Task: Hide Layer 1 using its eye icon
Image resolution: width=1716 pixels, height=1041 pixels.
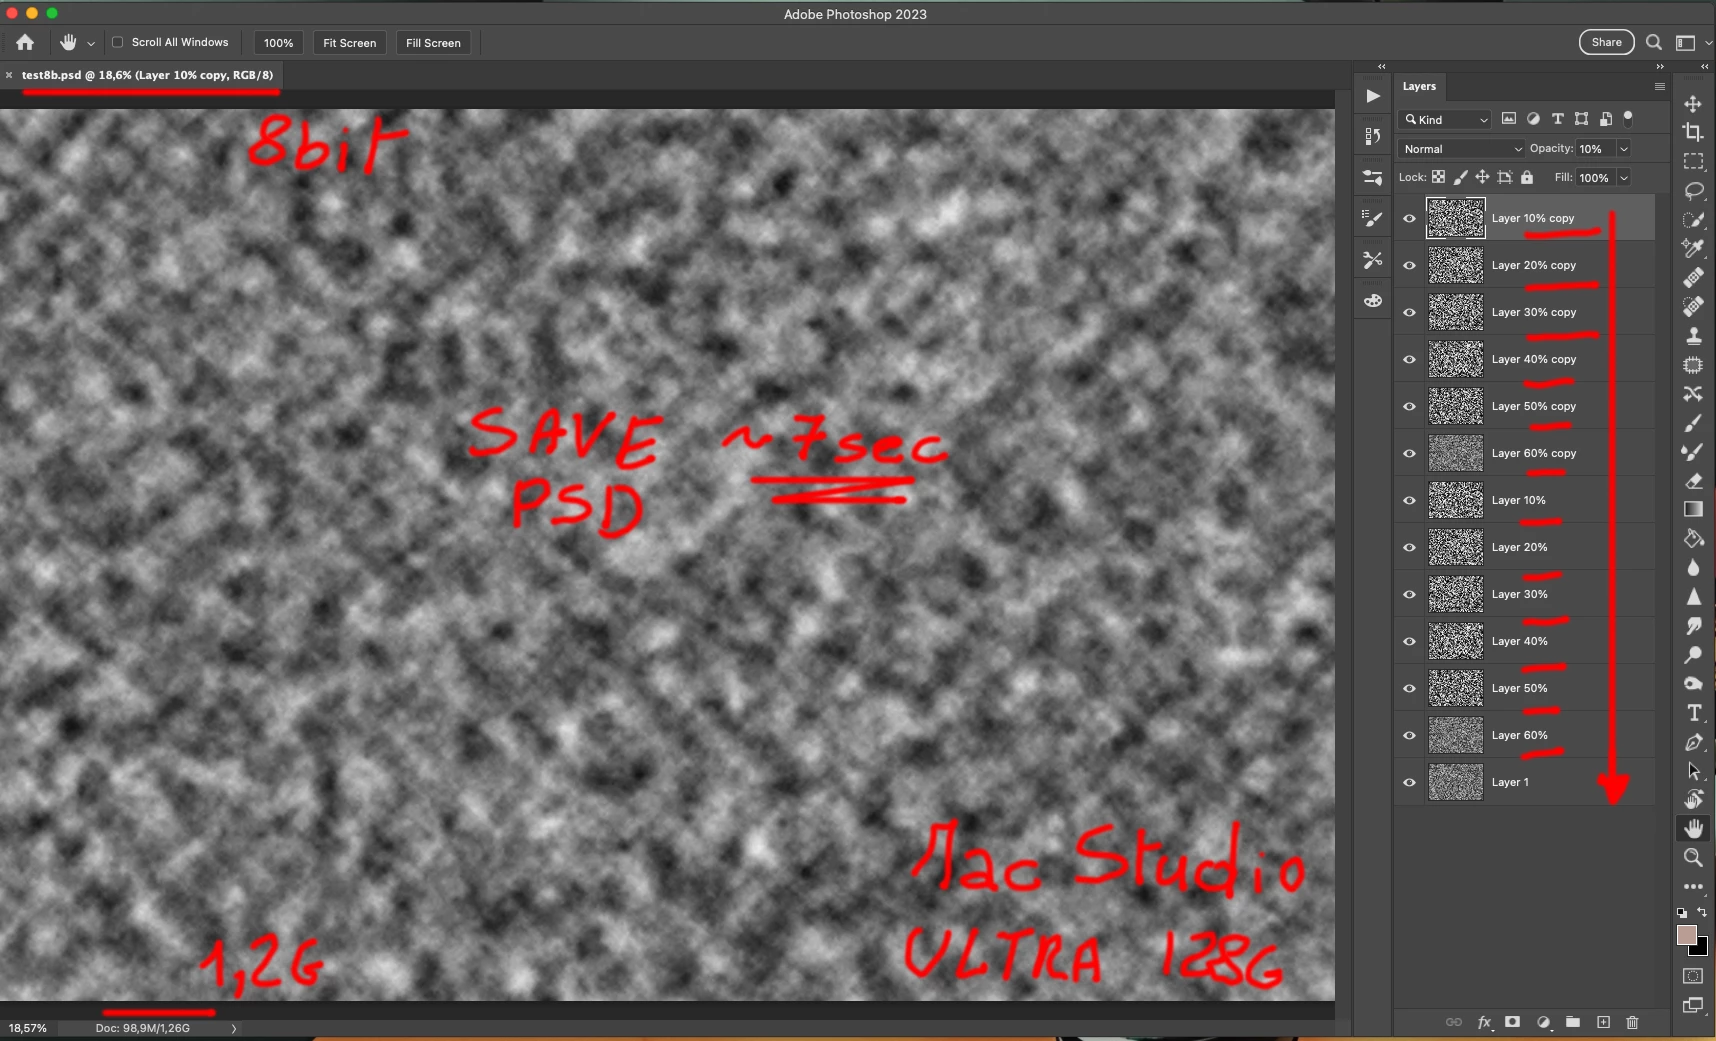Action: [x=1409, y=782]
